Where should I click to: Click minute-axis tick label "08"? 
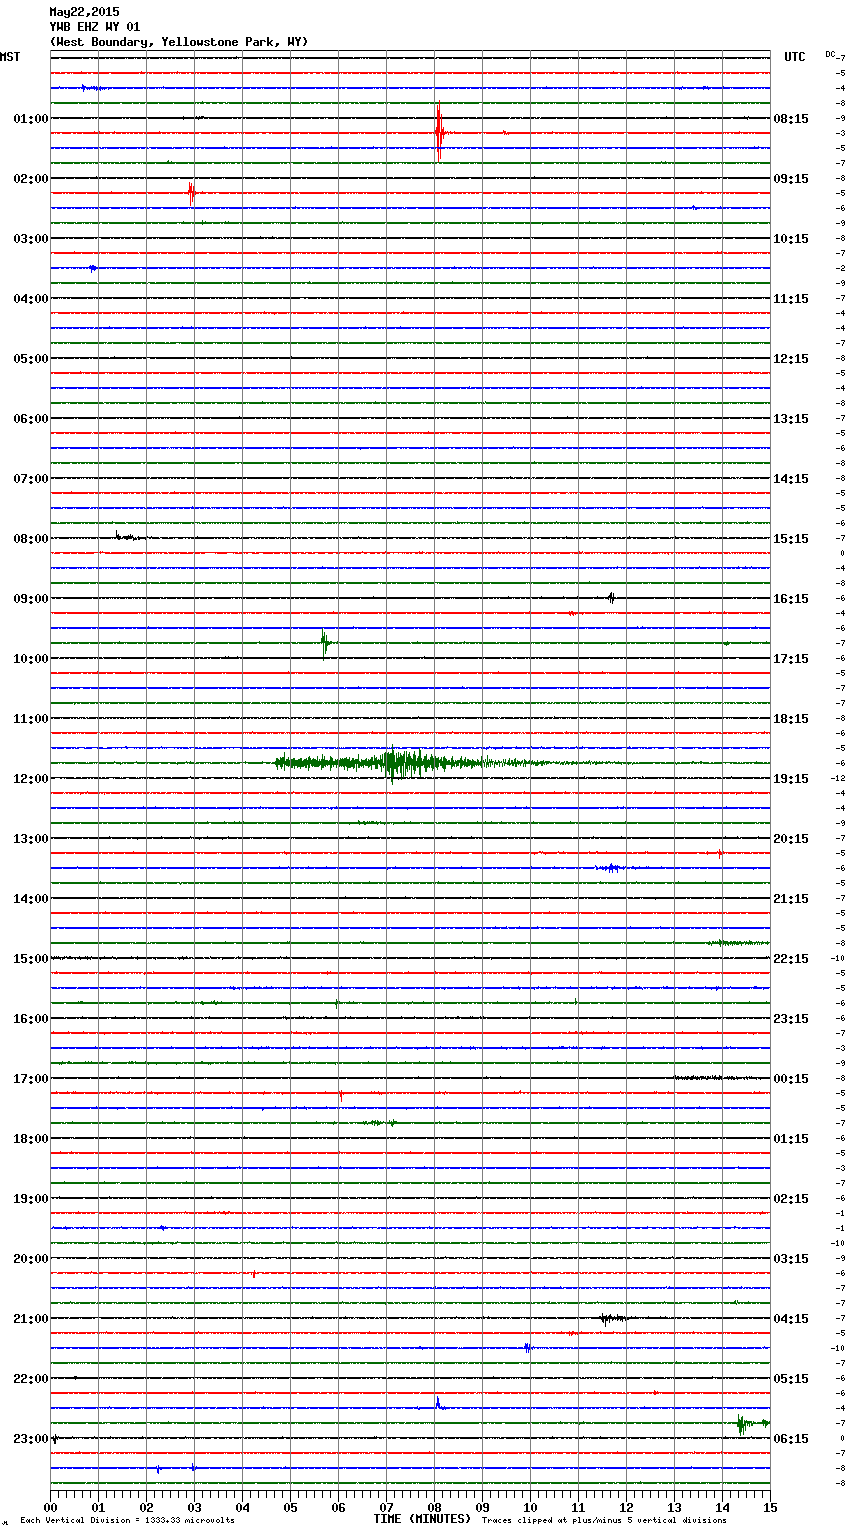[434, 1507]
